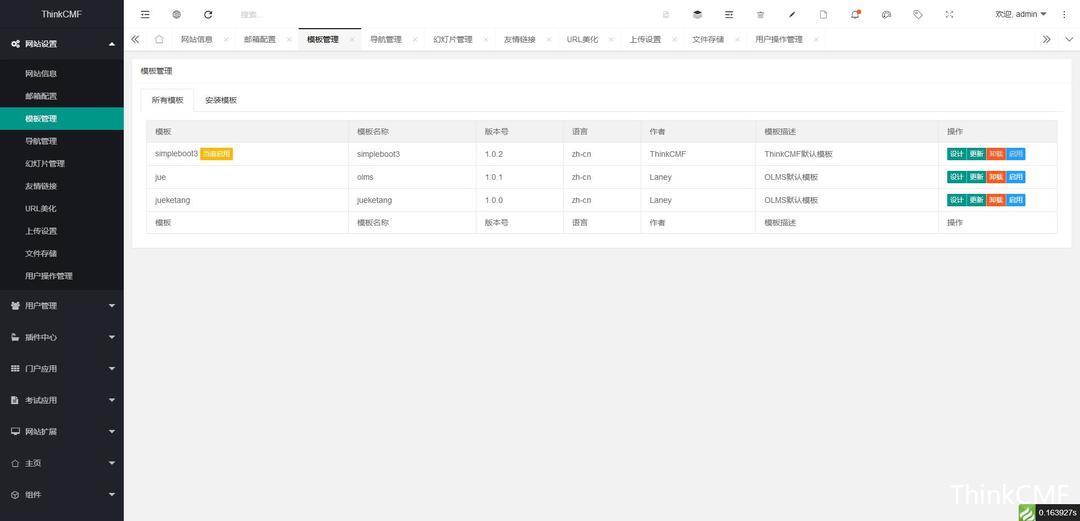The image size is (1080, 521).
Task: Toggle sidebar with the menu fold icon
Action: click(x=145, y=14)
